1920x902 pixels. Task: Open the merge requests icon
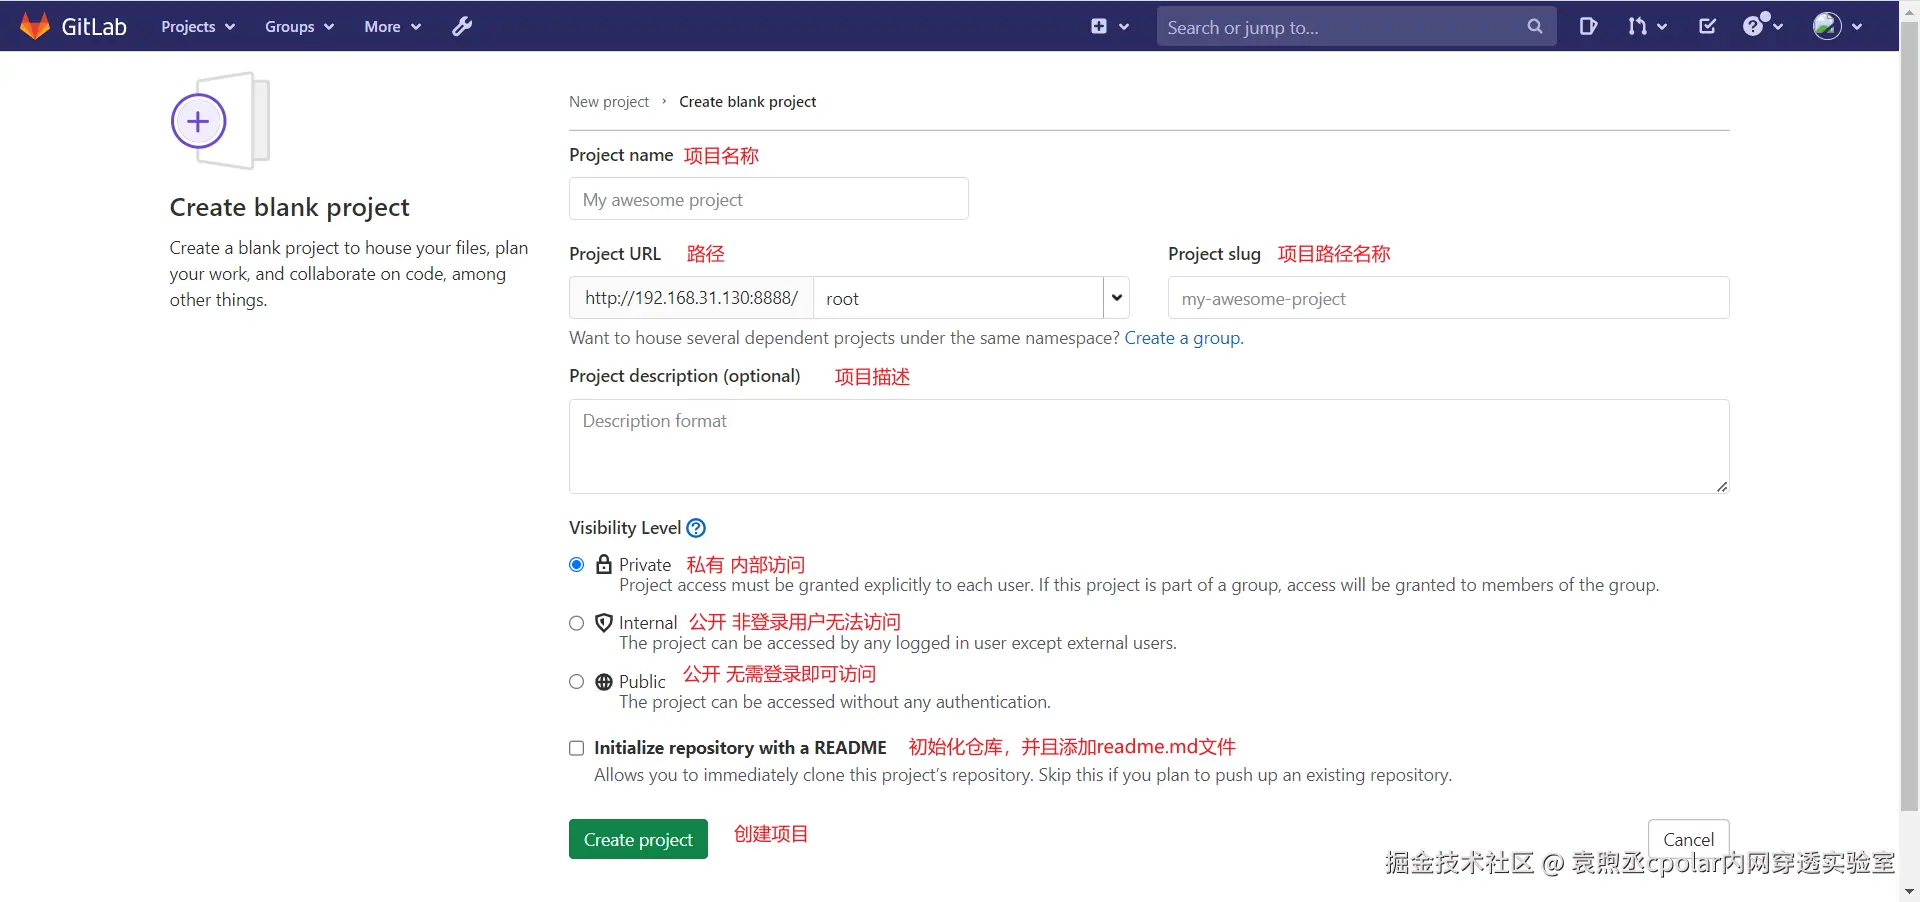[1637, 27]
